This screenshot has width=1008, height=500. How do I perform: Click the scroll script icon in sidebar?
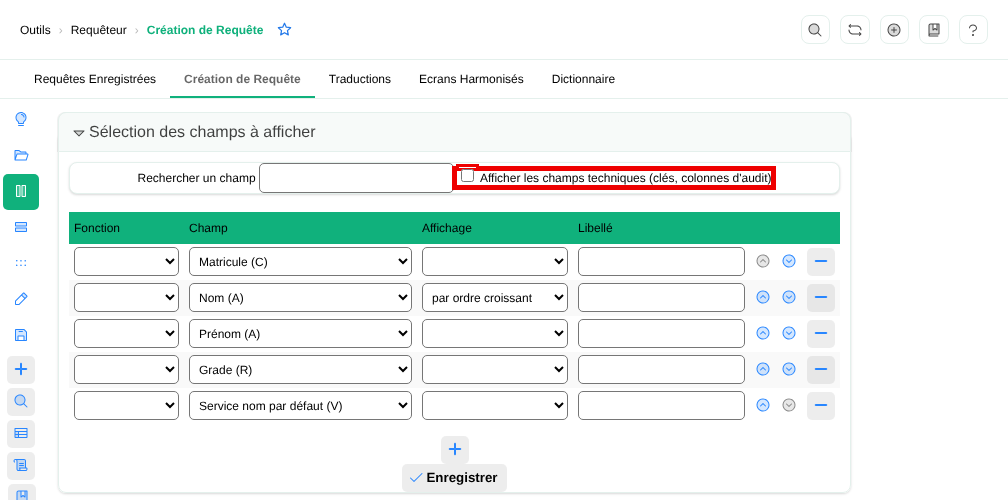pos(21,466)
